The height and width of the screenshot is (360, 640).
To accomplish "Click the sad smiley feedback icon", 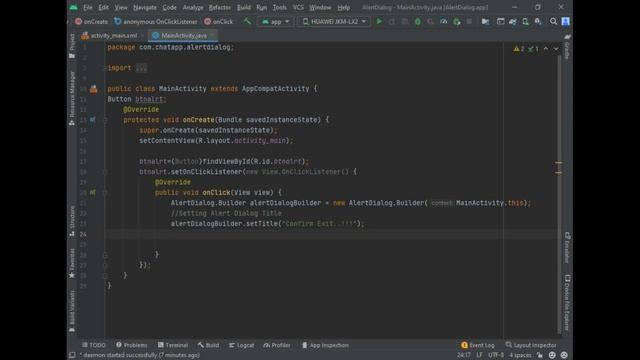I will [564, 355].
